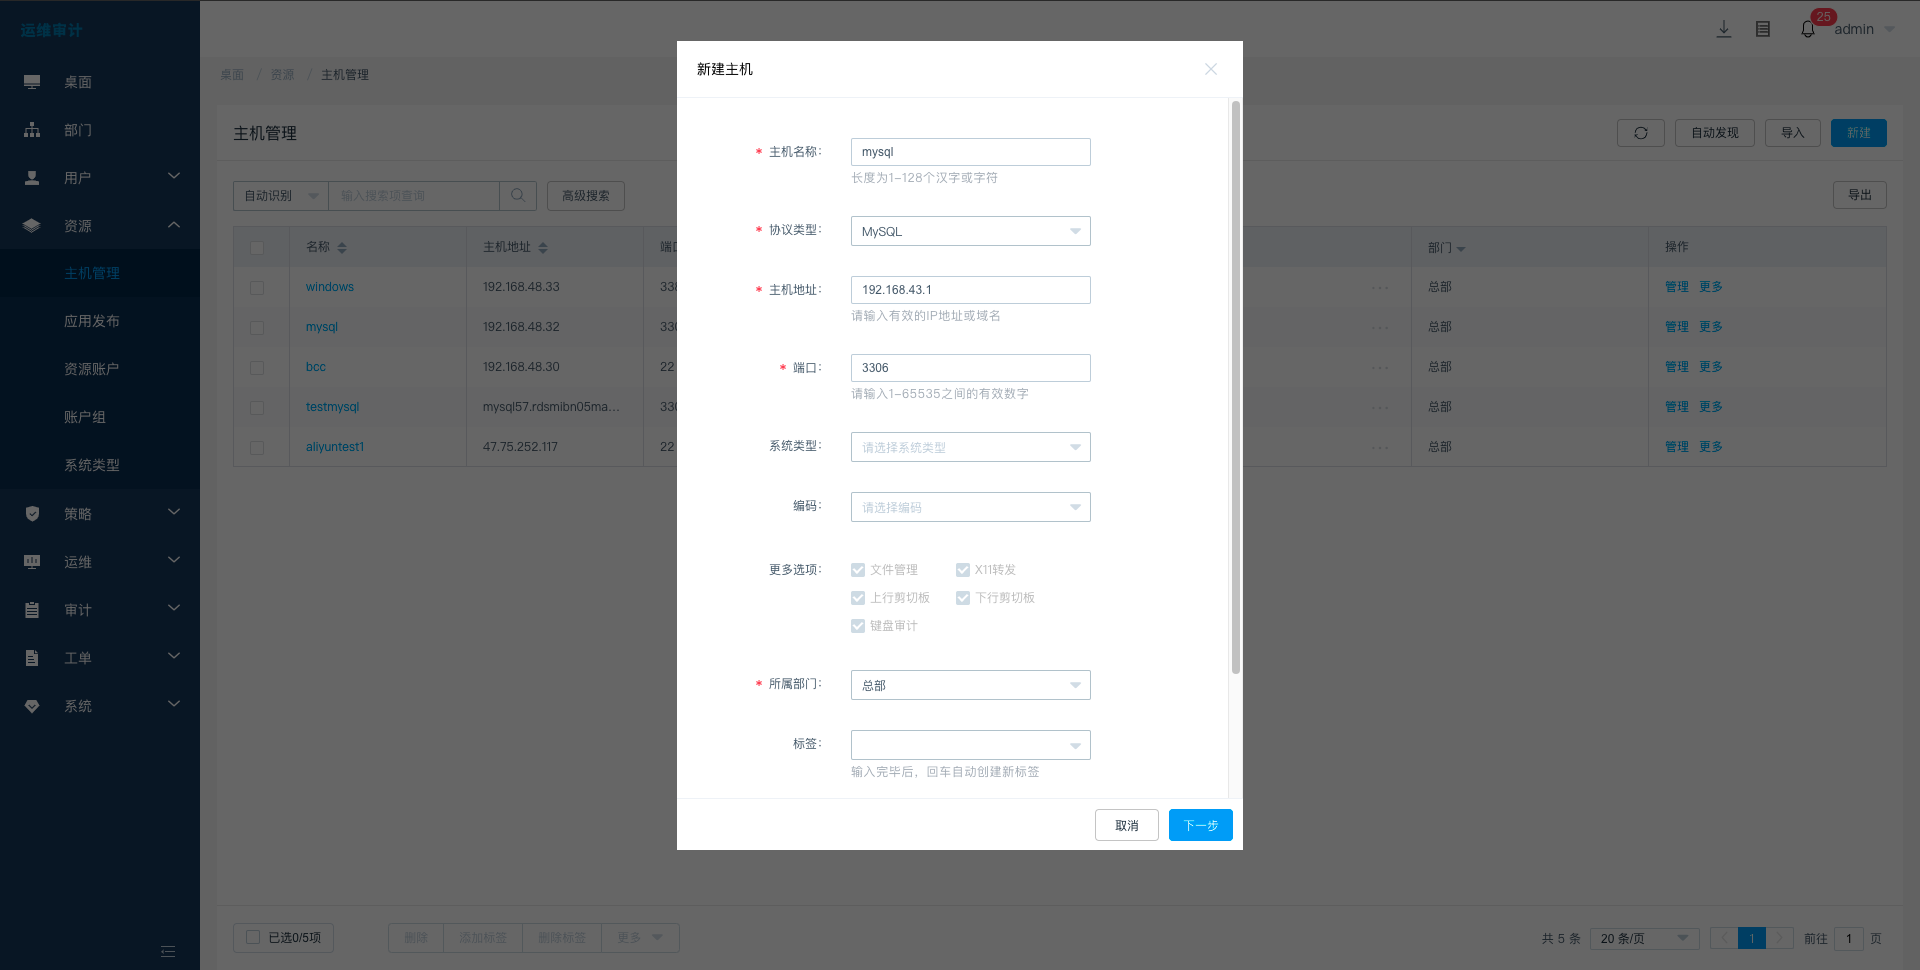The height and width of the screenshot is (970, 1920).
Task: Click the work order document icon in sidebar
Action: click(x=32, y=658)
